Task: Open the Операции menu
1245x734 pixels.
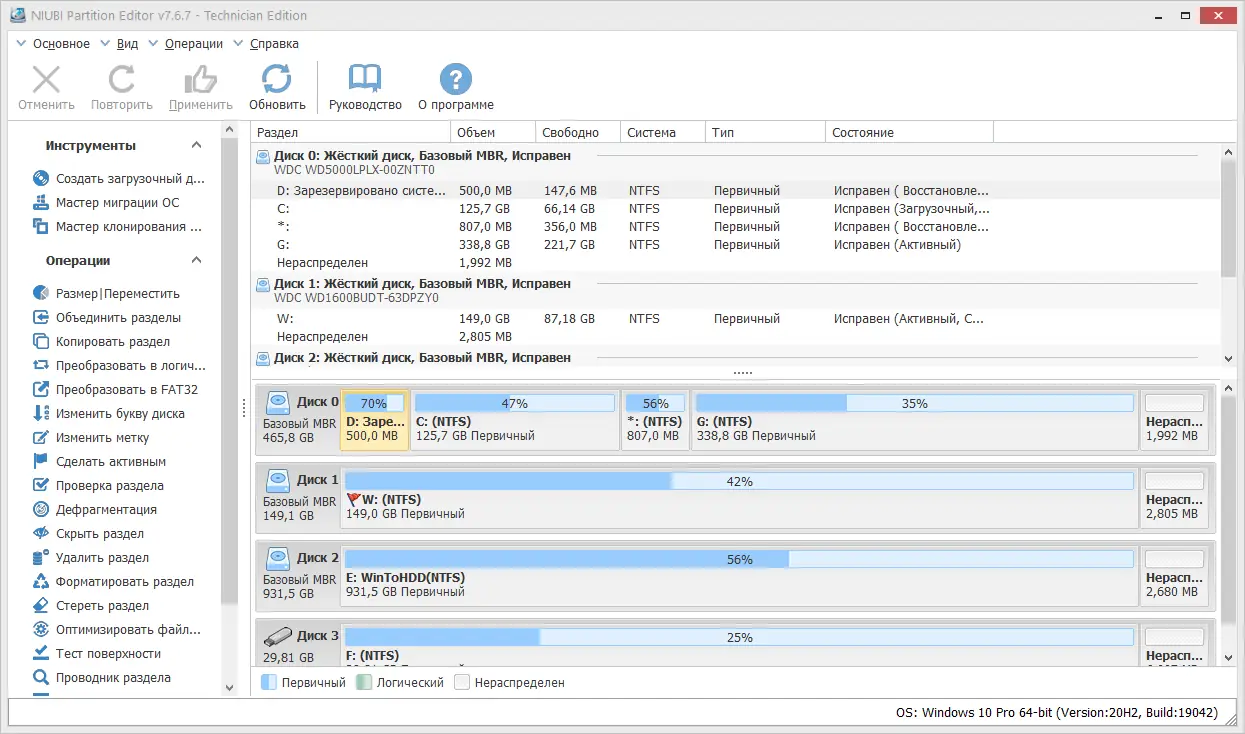Action: point(186,44)
